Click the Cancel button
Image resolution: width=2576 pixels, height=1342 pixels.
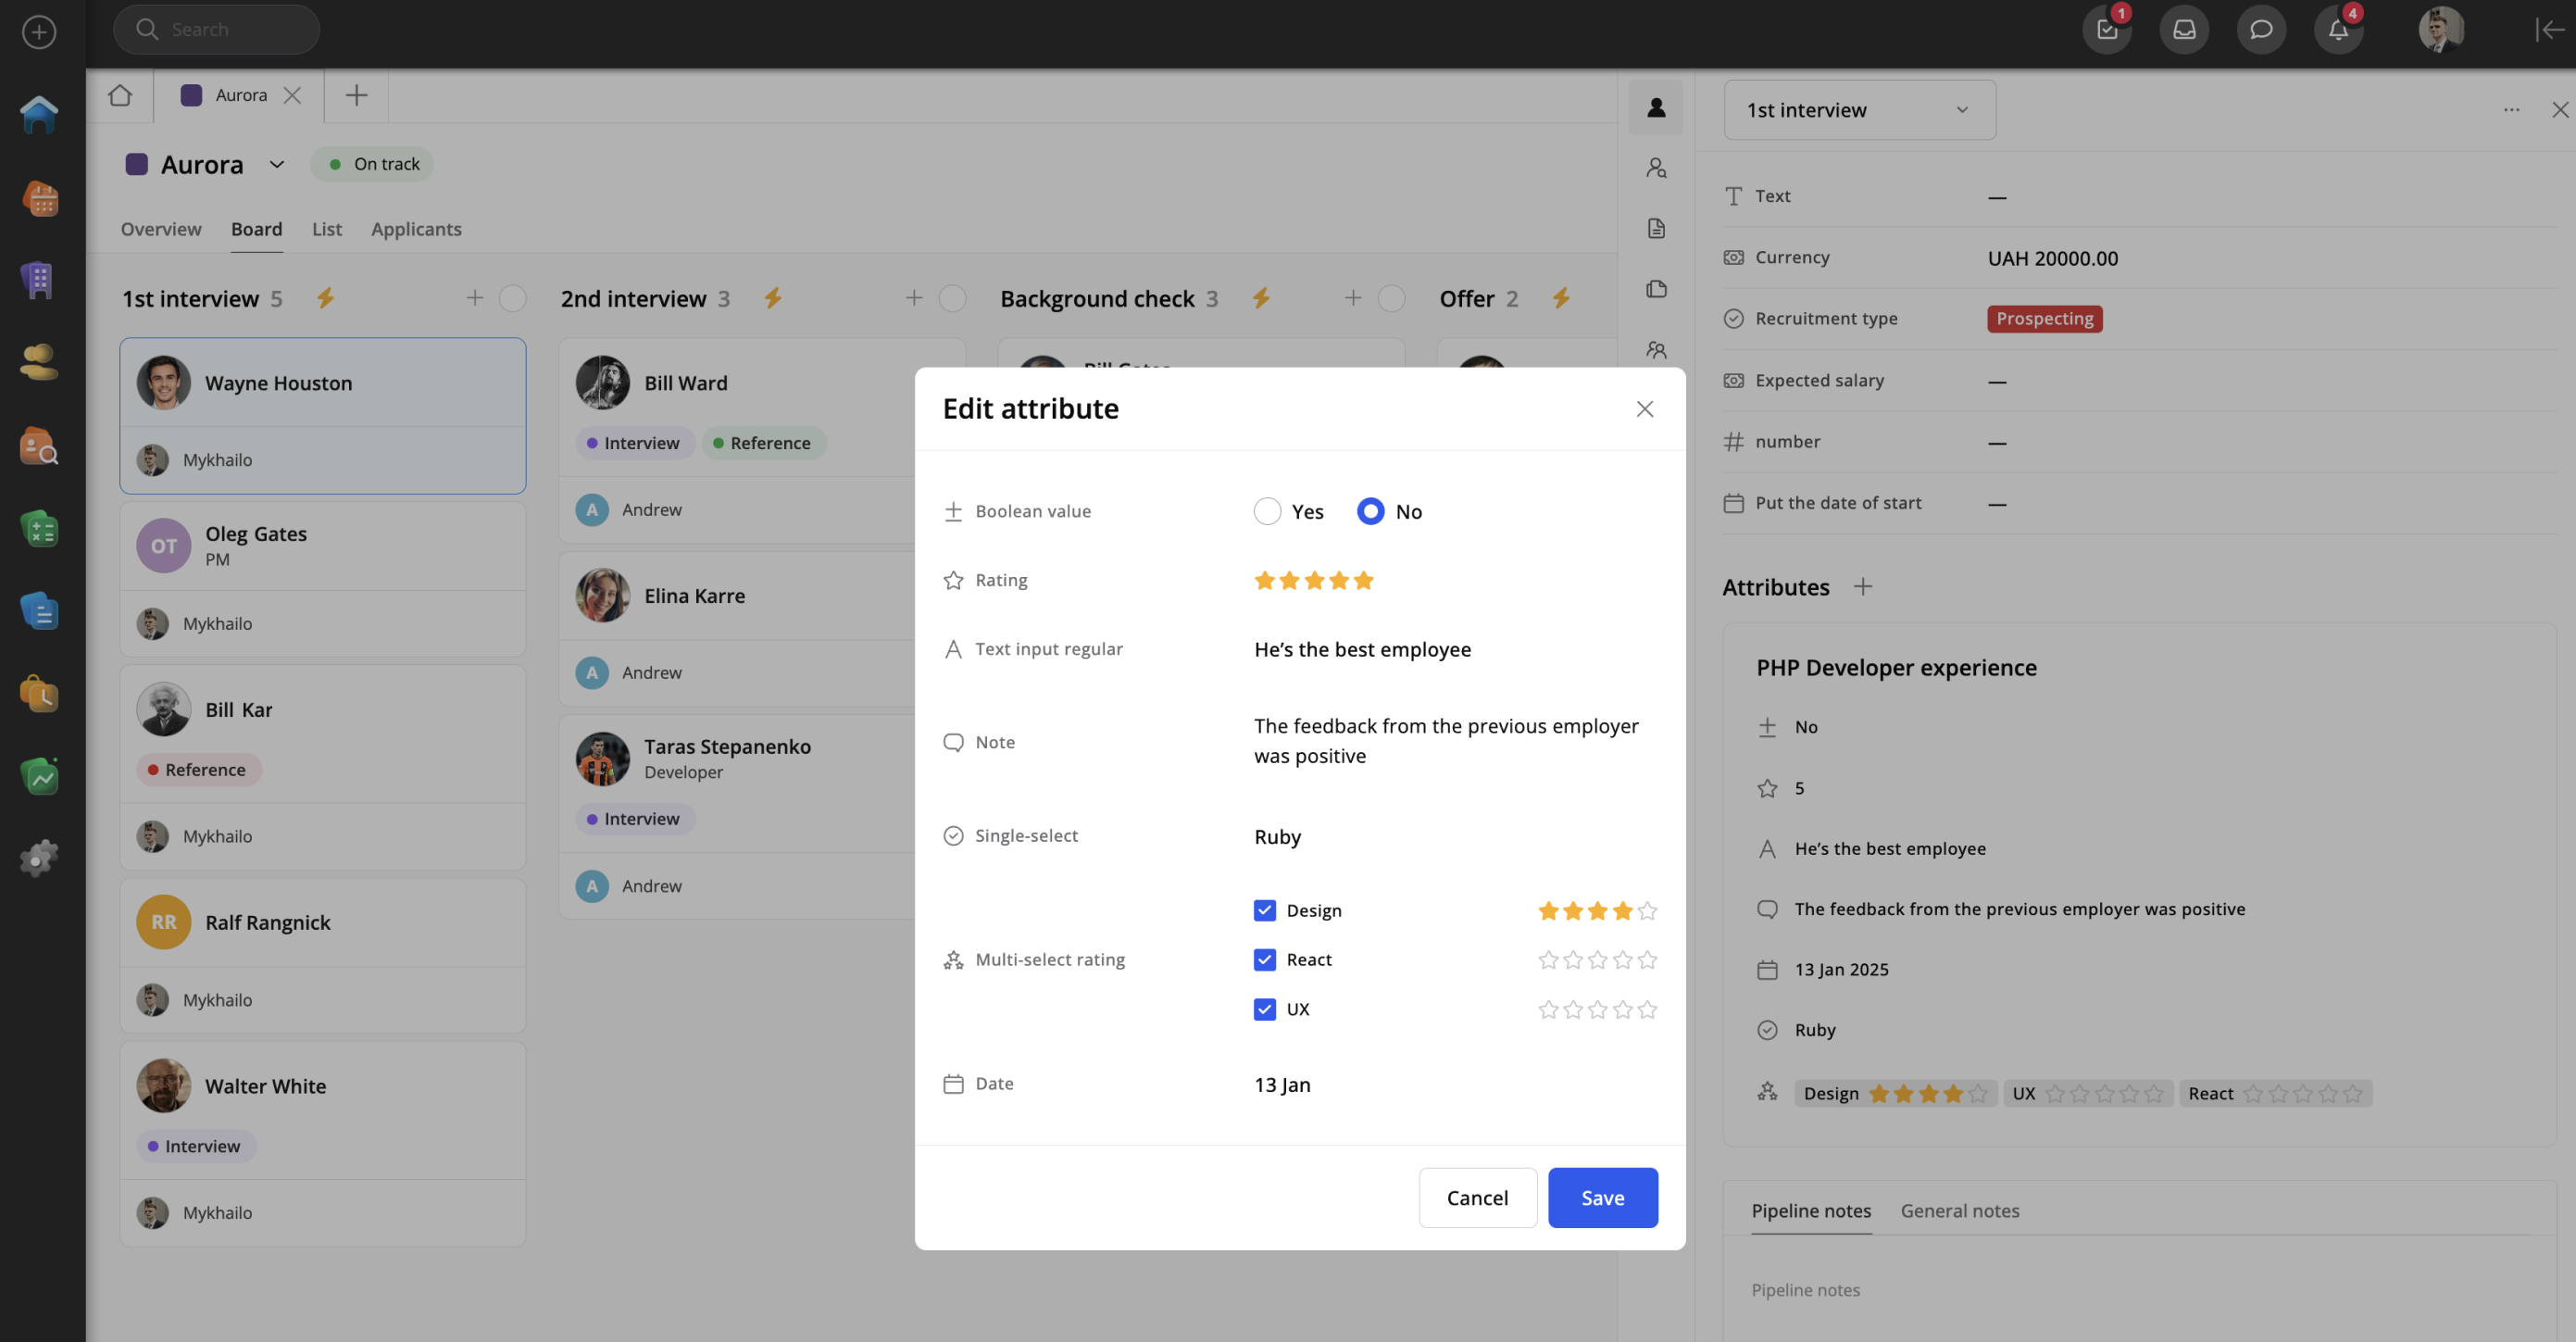[x=1477, y=1197]
